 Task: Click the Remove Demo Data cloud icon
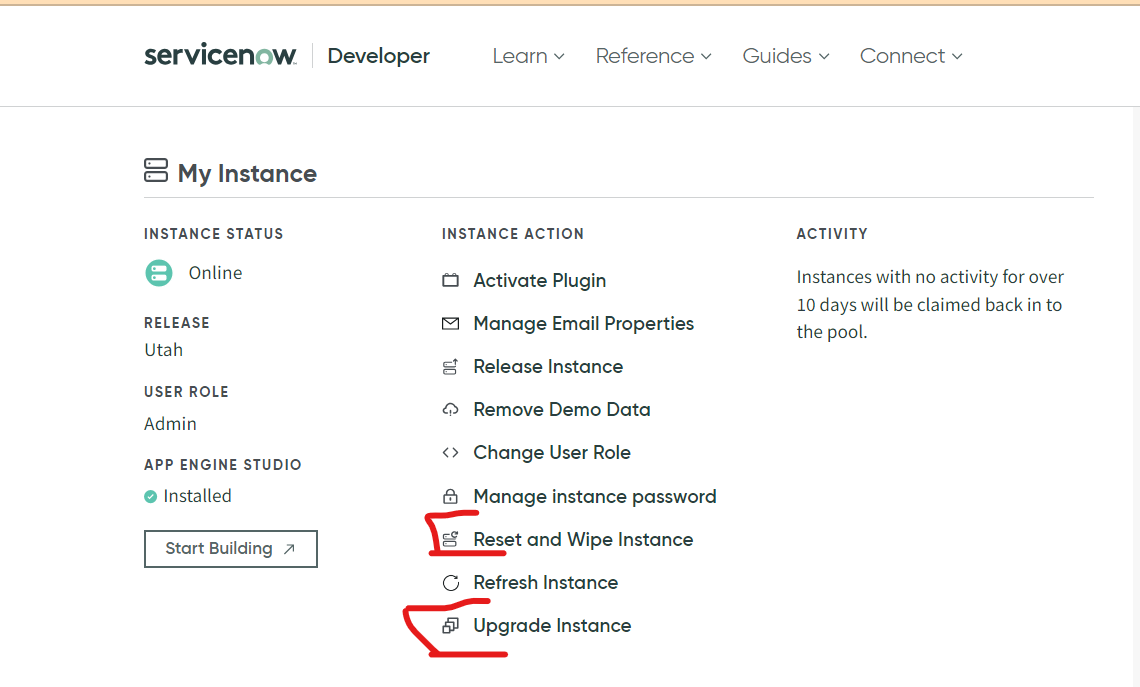point(451,409)
